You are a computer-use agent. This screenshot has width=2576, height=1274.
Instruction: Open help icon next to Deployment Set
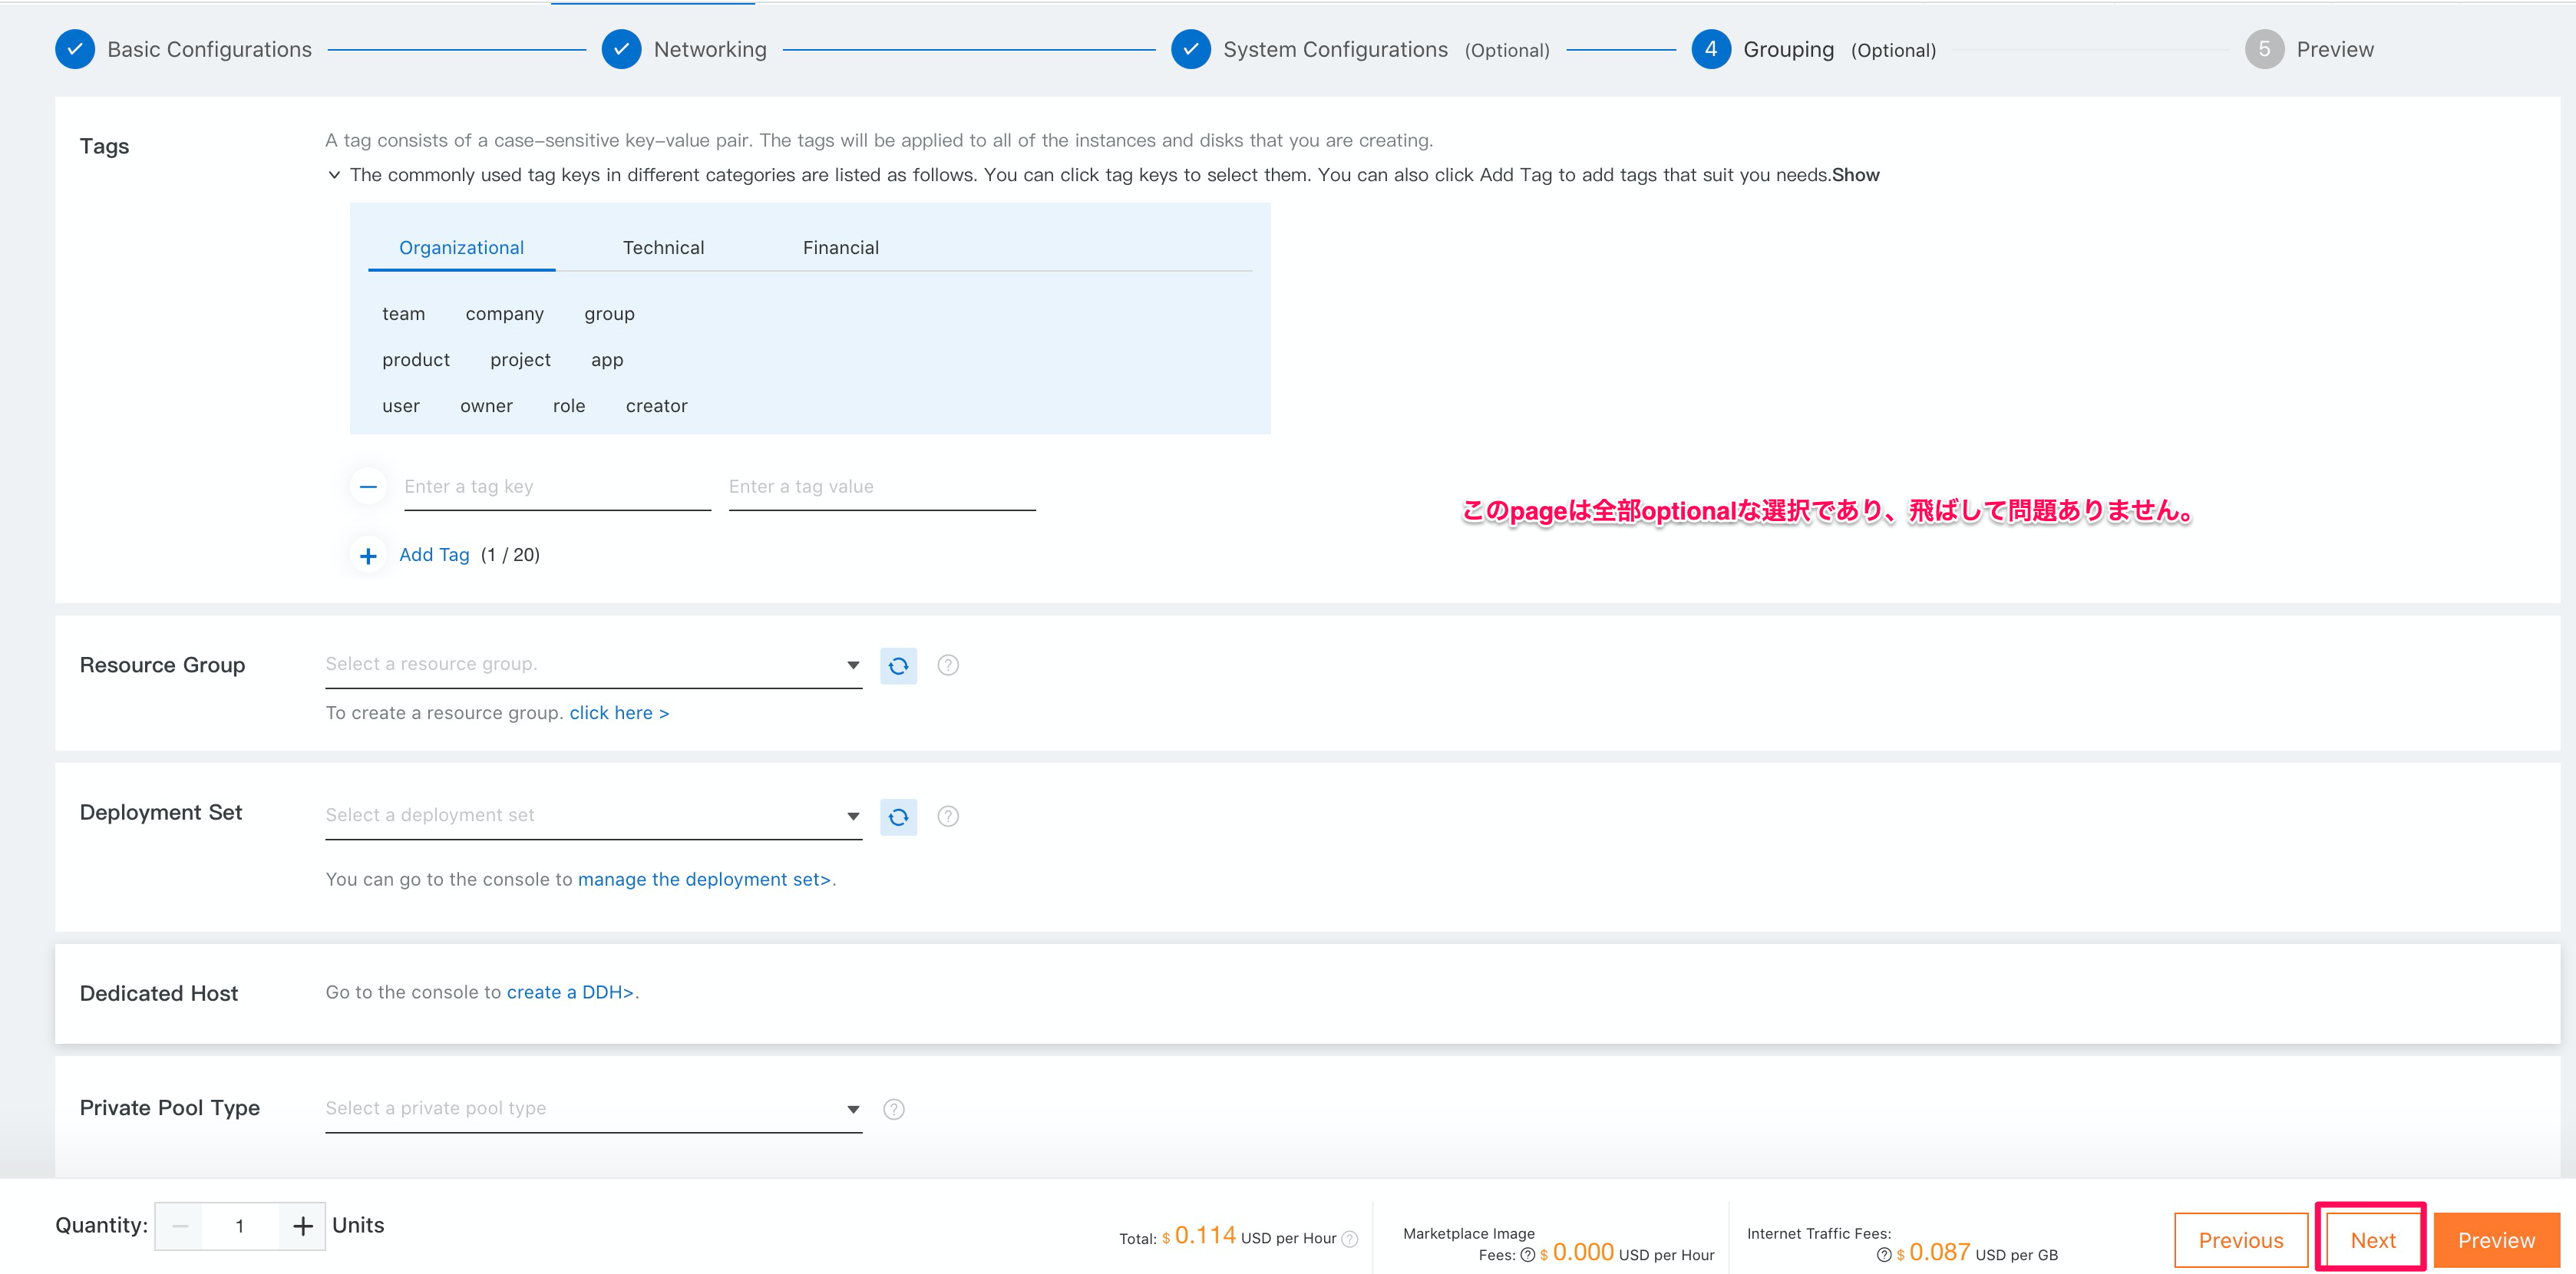click(948, 817)
